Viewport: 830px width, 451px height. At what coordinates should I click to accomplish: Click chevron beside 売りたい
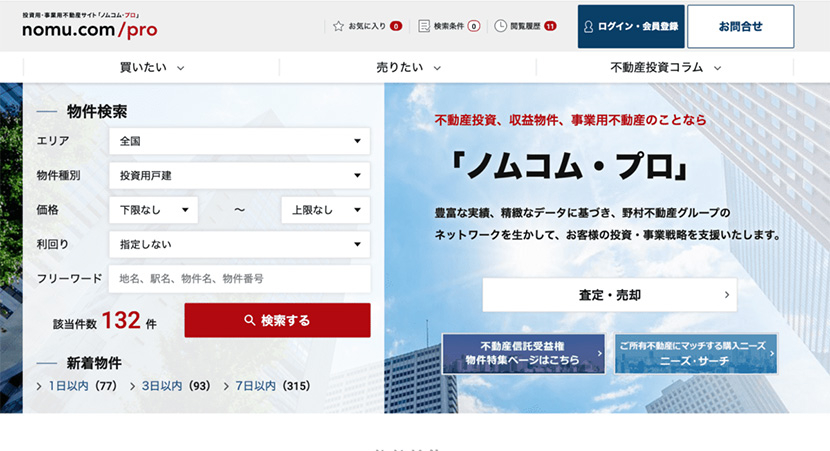pos(437,68)
